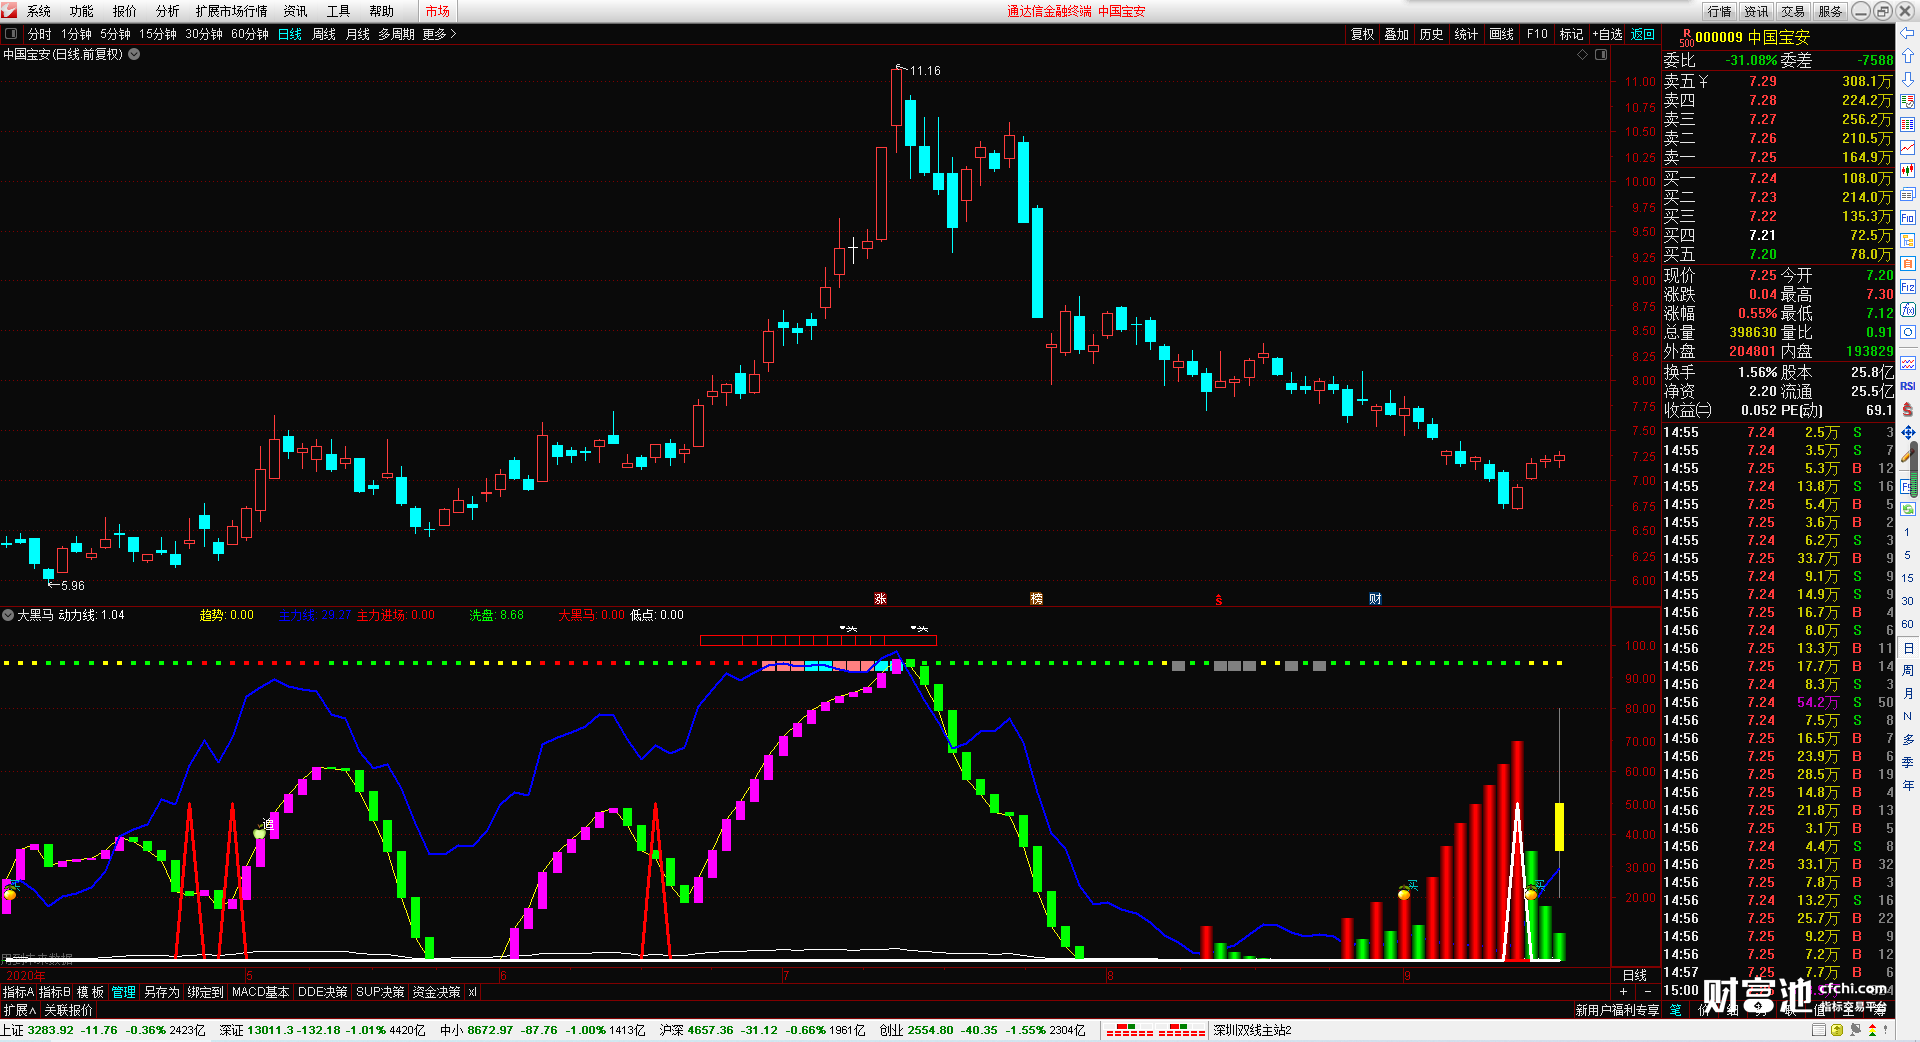Click the blue four-way move icon

click(x=1908, y=432)
